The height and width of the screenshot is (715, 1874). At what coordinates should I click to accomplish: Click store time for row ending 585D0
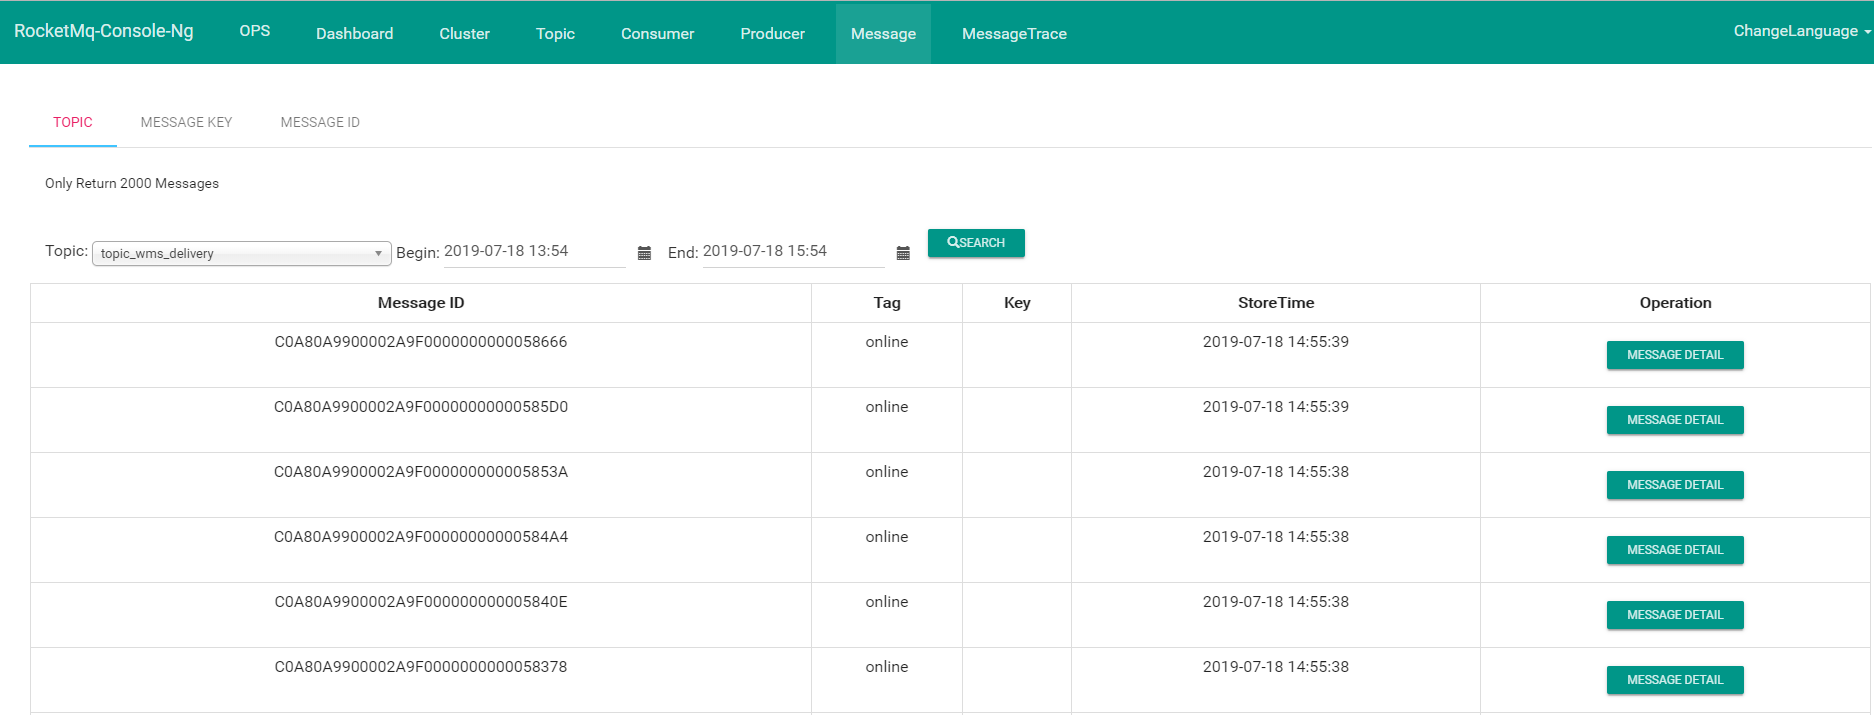(x=1276, y=407)
